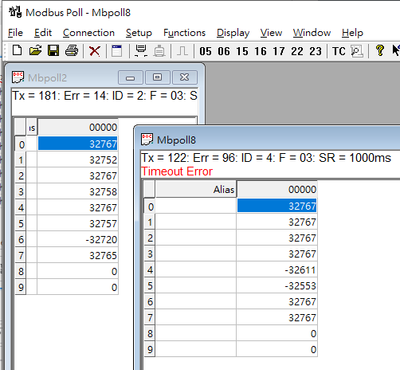Click the yellow question mark help icon

[x=379, y=51]
